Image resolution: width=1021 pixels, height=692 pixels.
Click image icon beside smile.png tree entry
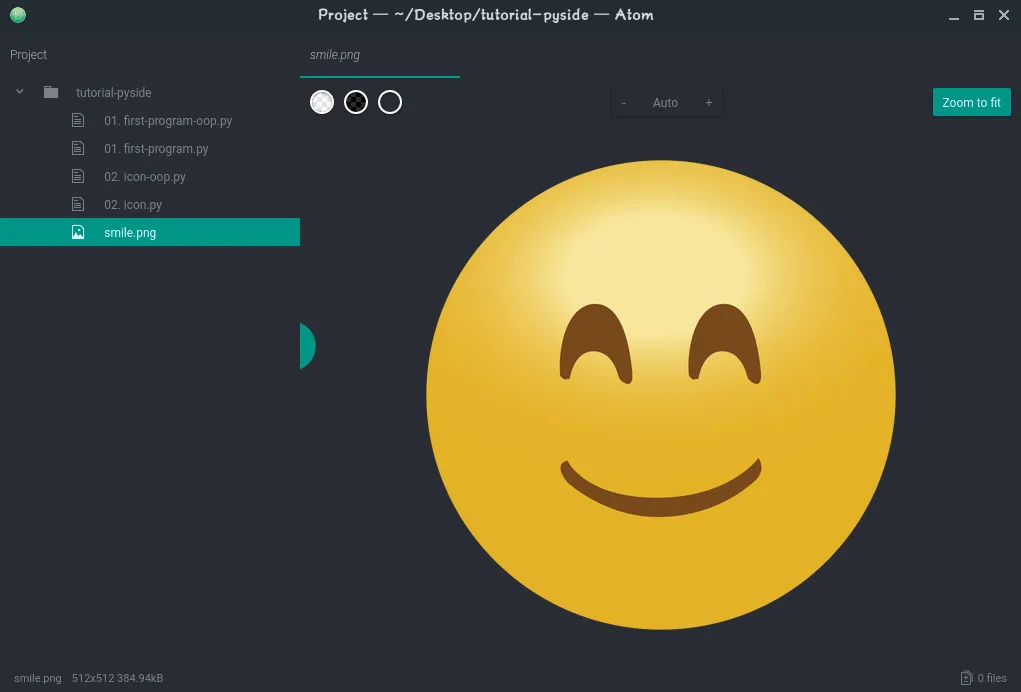(77, 232)
